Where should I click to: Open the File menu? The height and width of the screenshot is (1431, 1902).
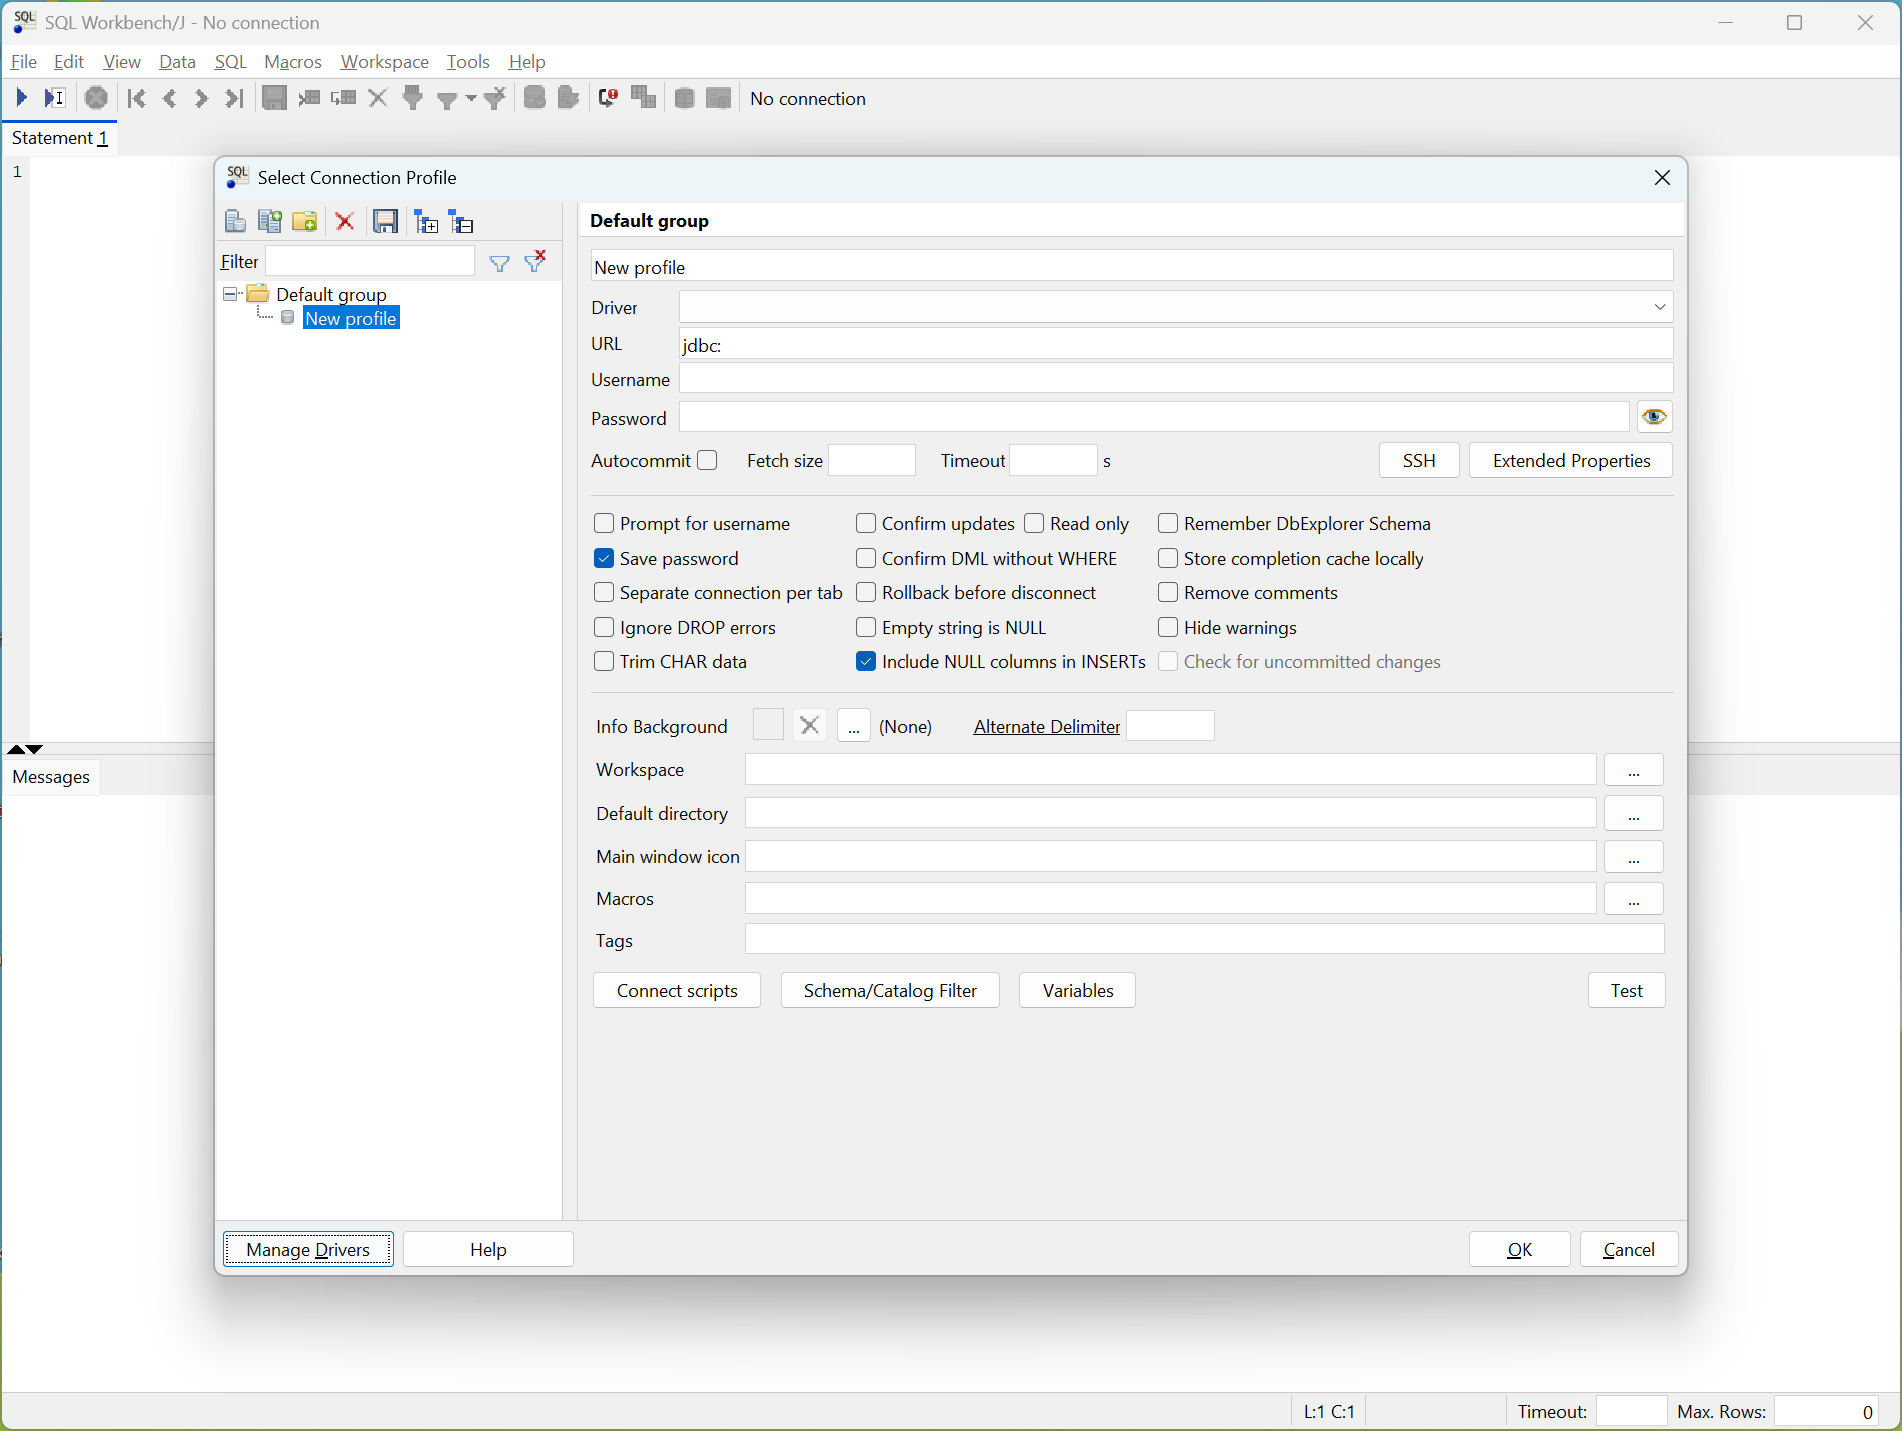pos(24,62)
